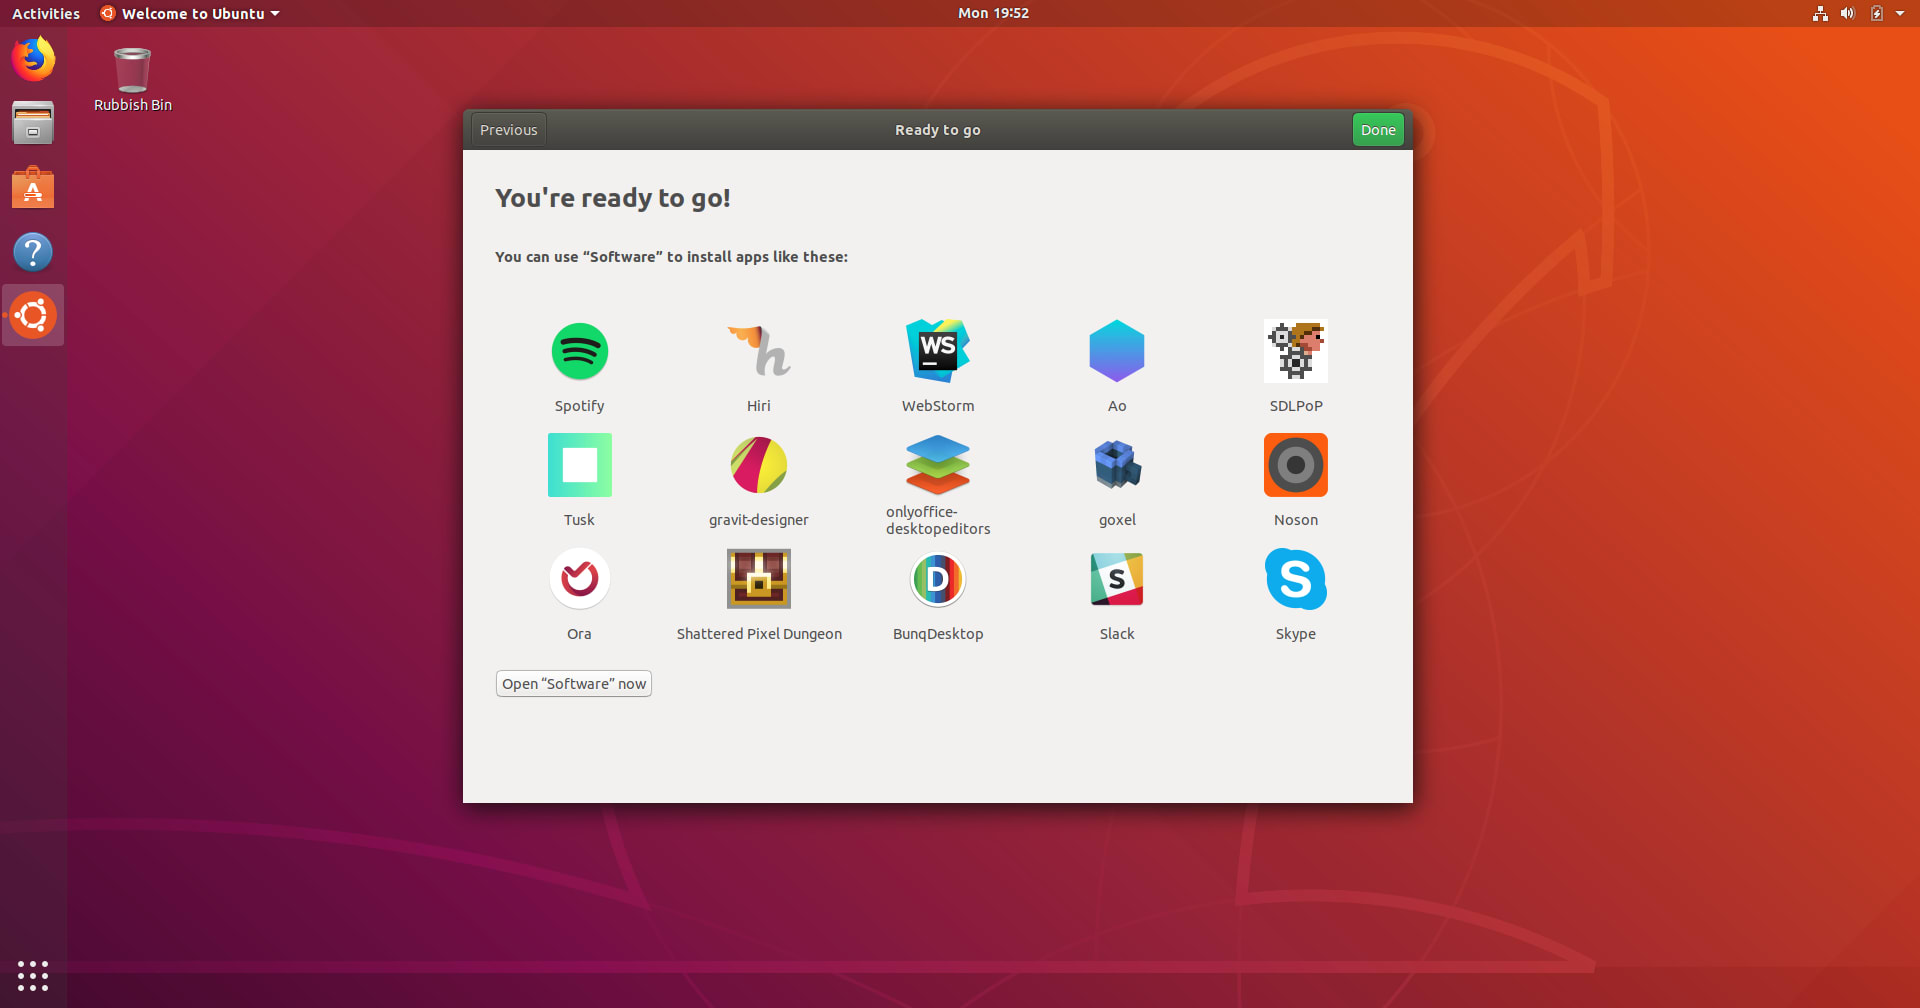
Task: Click the Shattered Pixel Dungeon chest icon
Action: (x=759, y=579)
